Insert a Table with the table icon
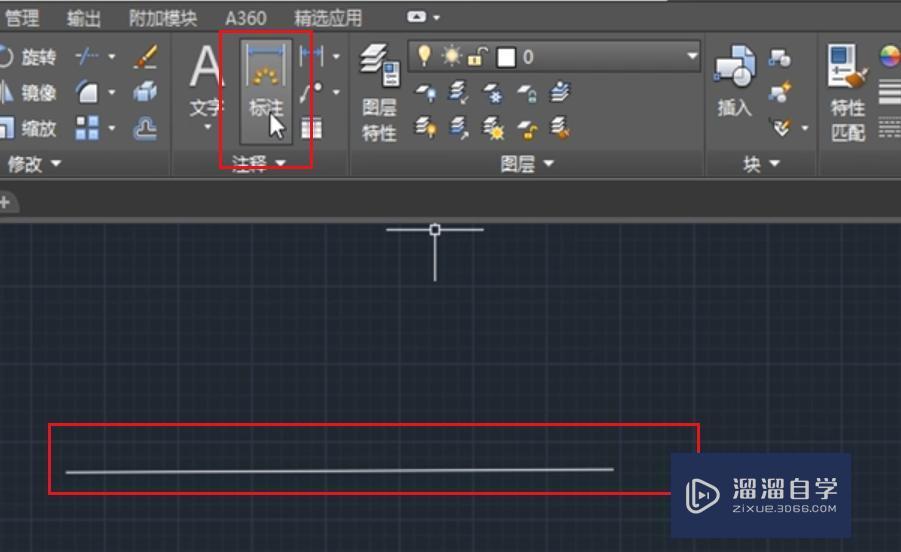The image size is (901, 552). (312, 128)
